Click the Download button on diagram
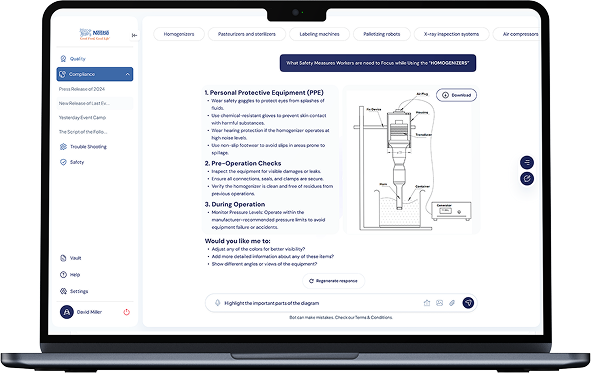Image resolution: width=591 pixels, height=373 pixels. point(456,95)
